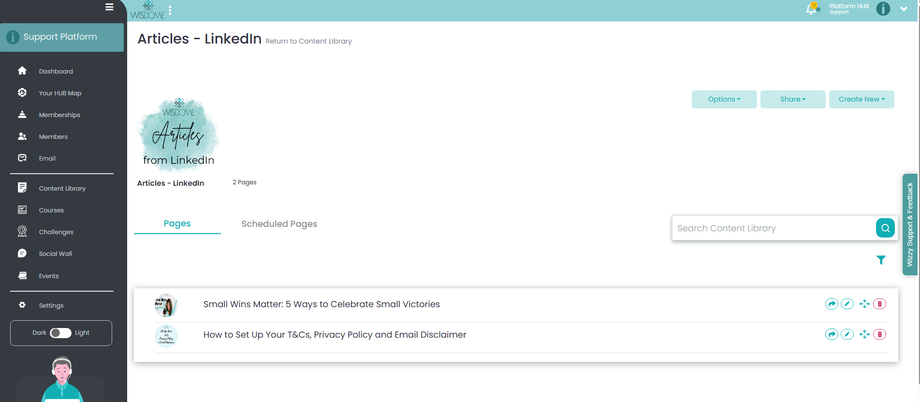Click the Search Content Library field
Image resolution: width=920 pixels, height=402 pixels.
pos(773,228)
